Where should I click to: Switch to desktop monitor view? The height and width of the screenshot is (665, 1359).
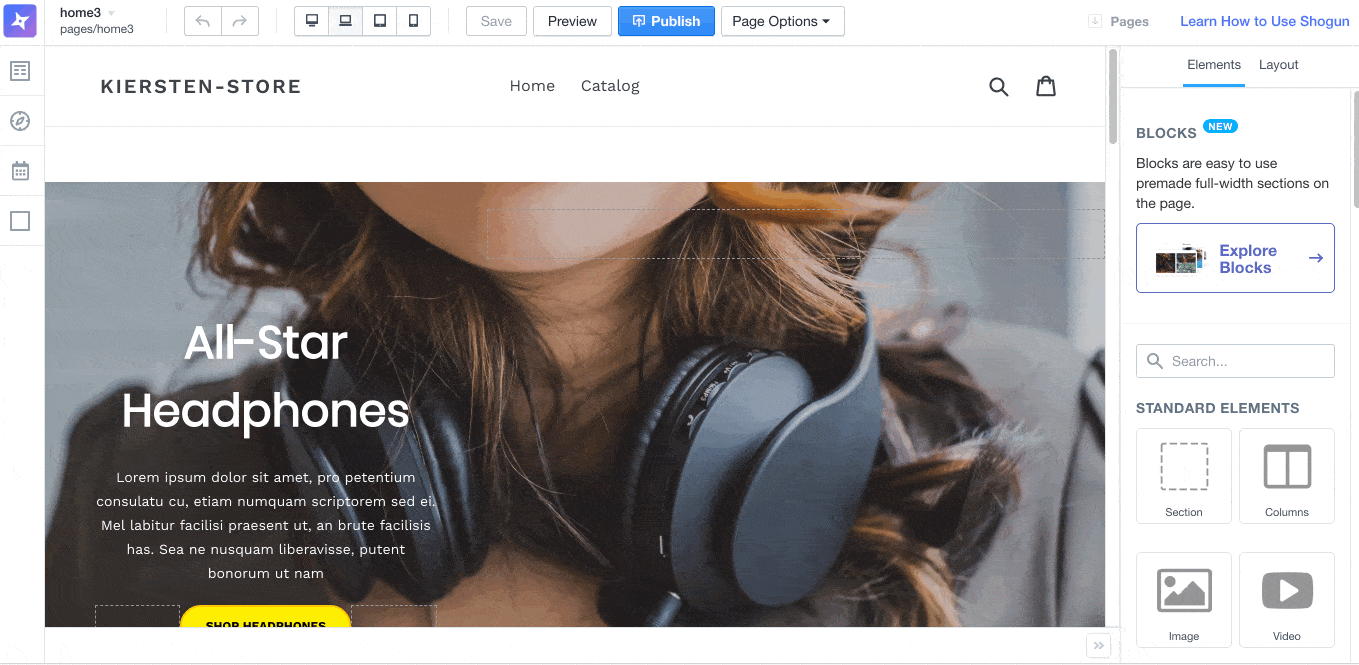pyautogui.click(x=312, y=21)
